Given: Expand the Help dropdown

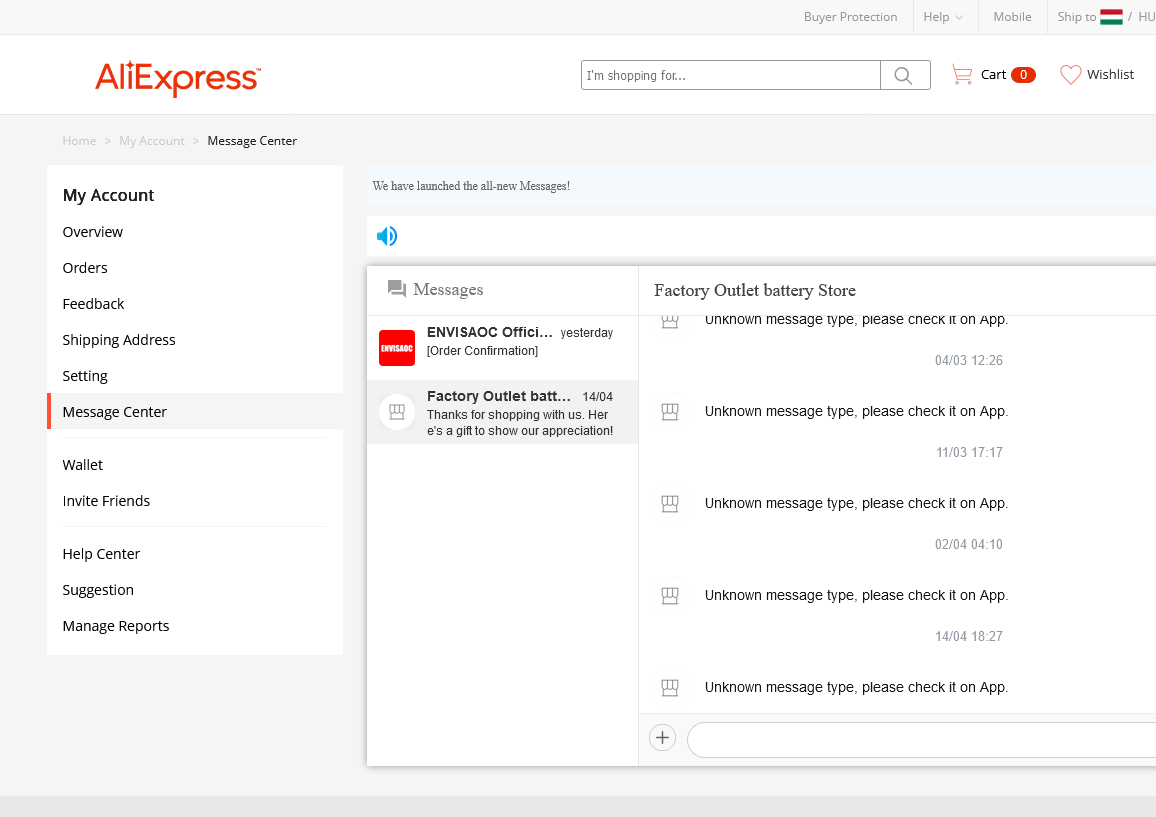Looking at the screenshot, I should (943, 17).
